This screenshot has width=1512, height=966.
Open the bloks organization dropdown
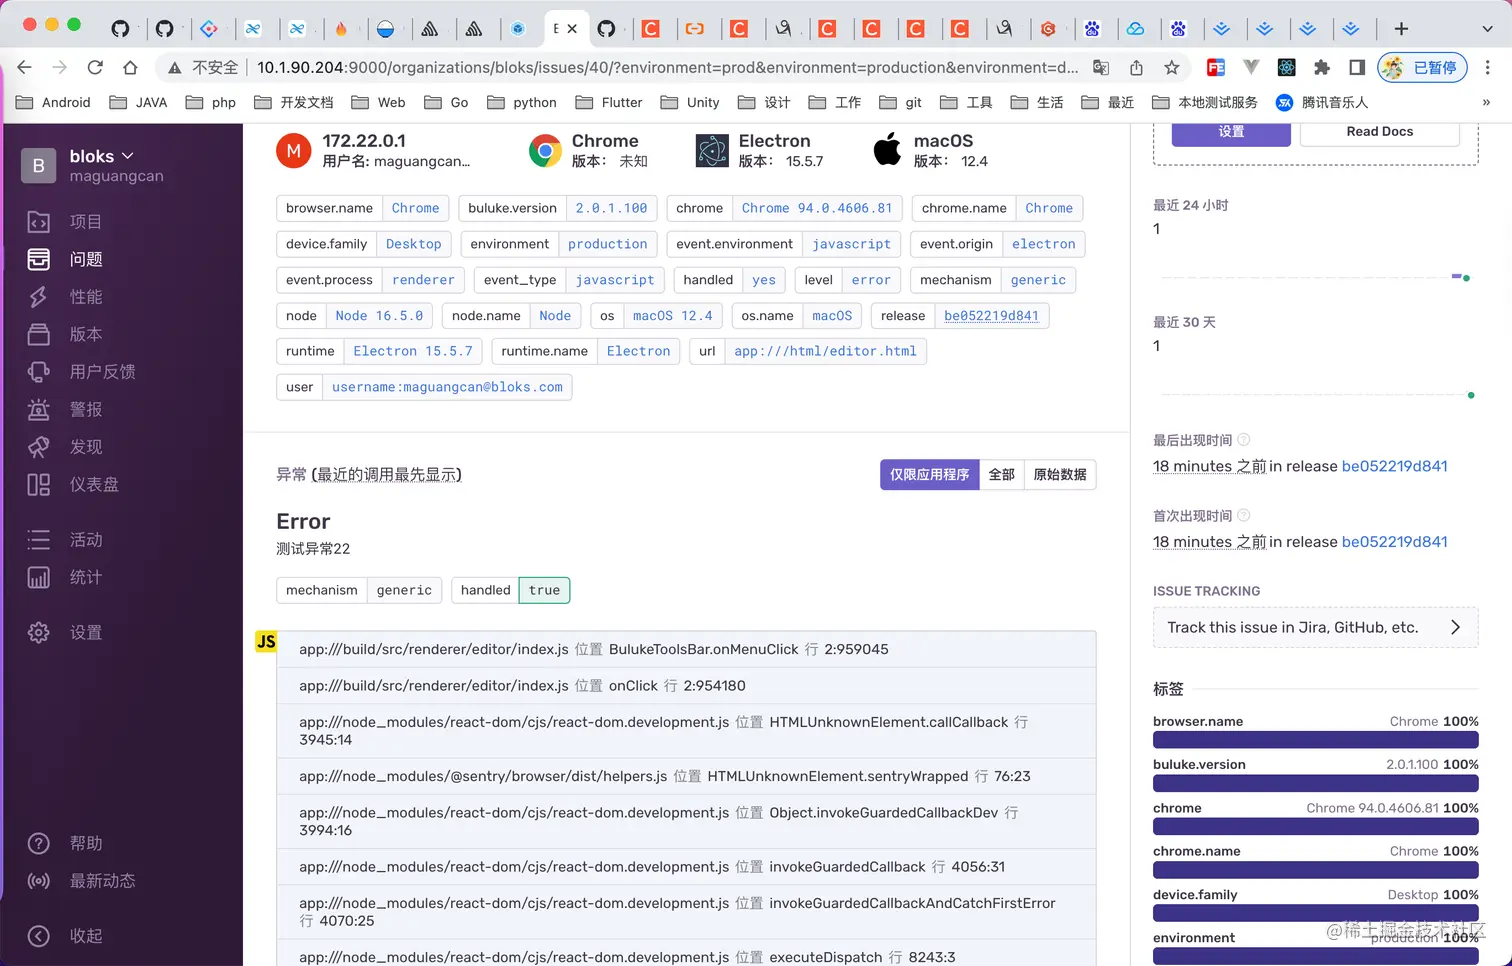[x=101, y=156]
